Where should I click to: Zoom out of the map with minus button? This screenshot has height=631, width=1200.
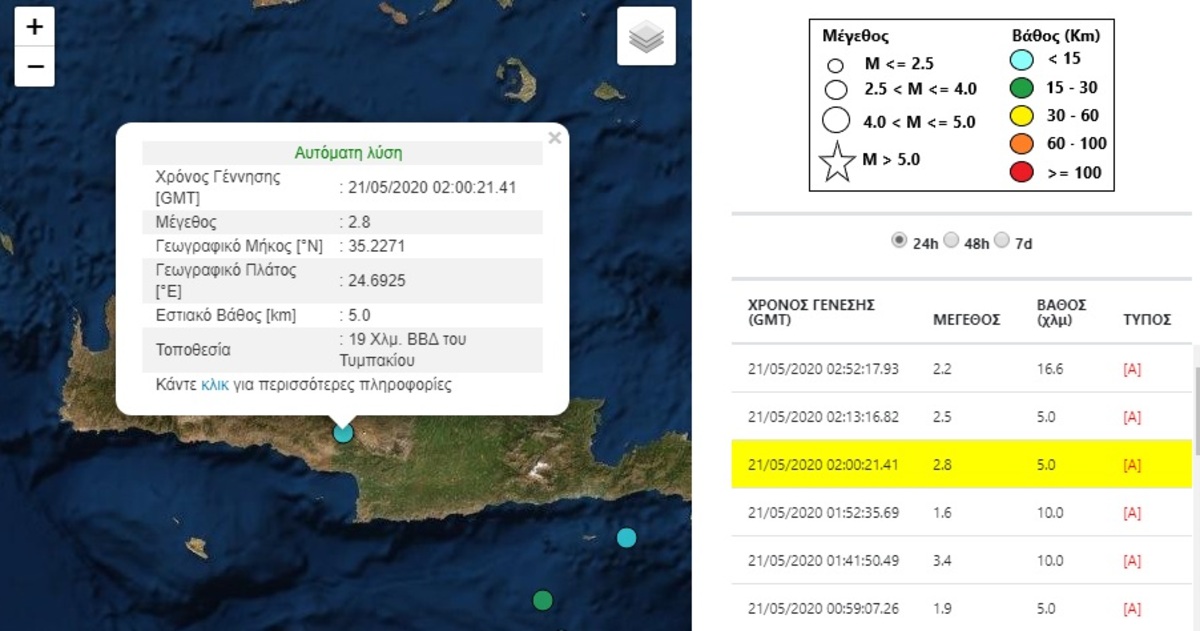[x=34, y=66]
